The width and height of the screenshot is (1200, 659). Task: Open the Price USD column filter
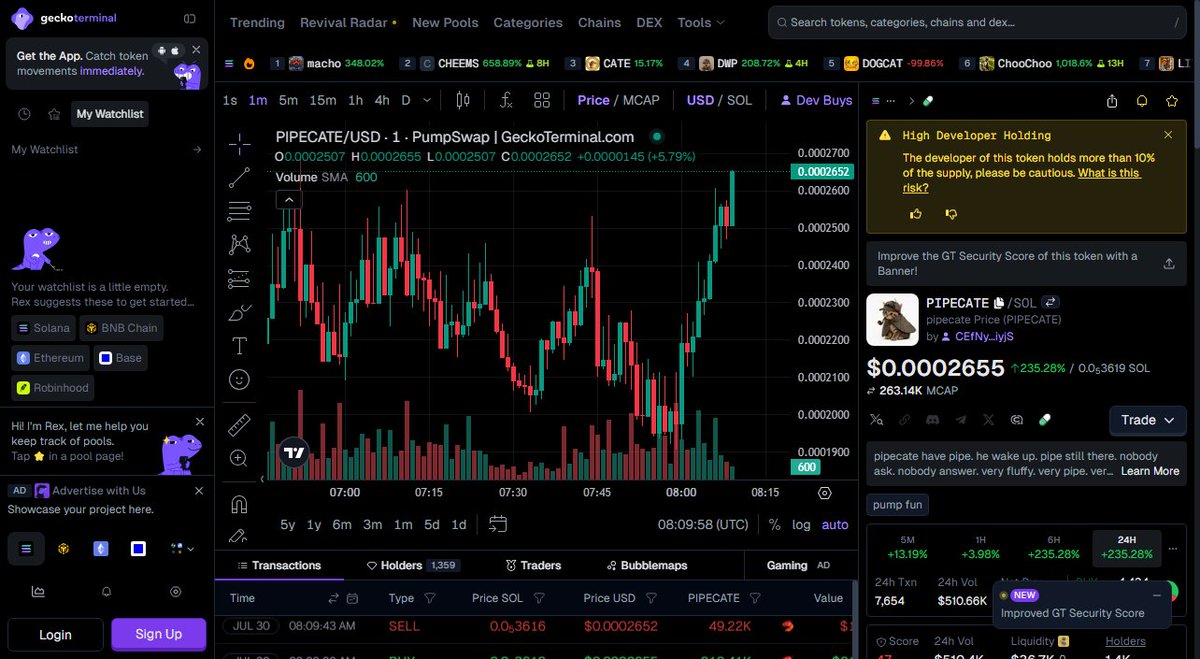(x=651, y=598)
